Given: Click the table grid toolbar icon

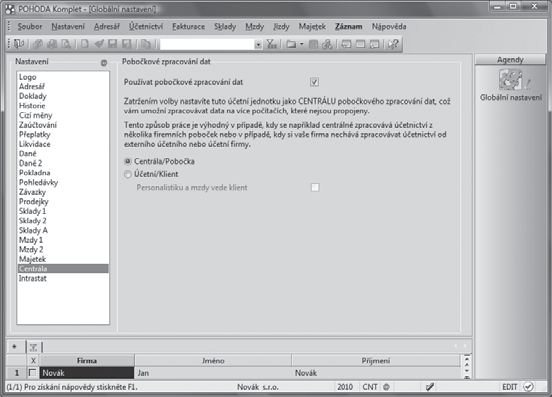Looking at the screenshot, I should tap(313, 44).
